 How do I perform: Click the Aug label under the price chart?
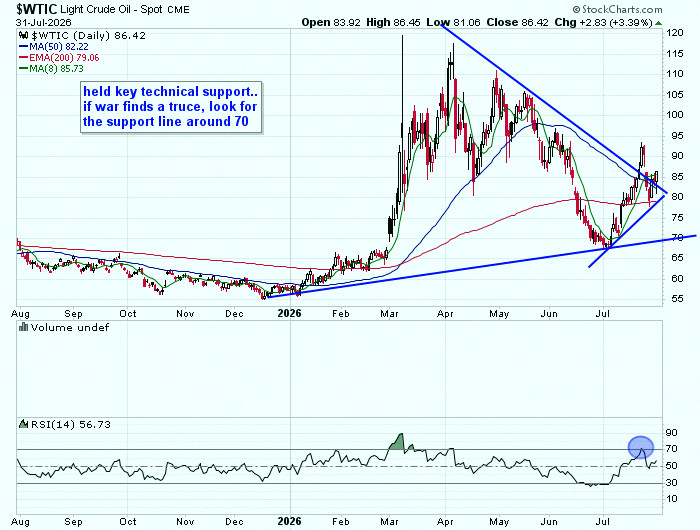click(x=20, y=314)
